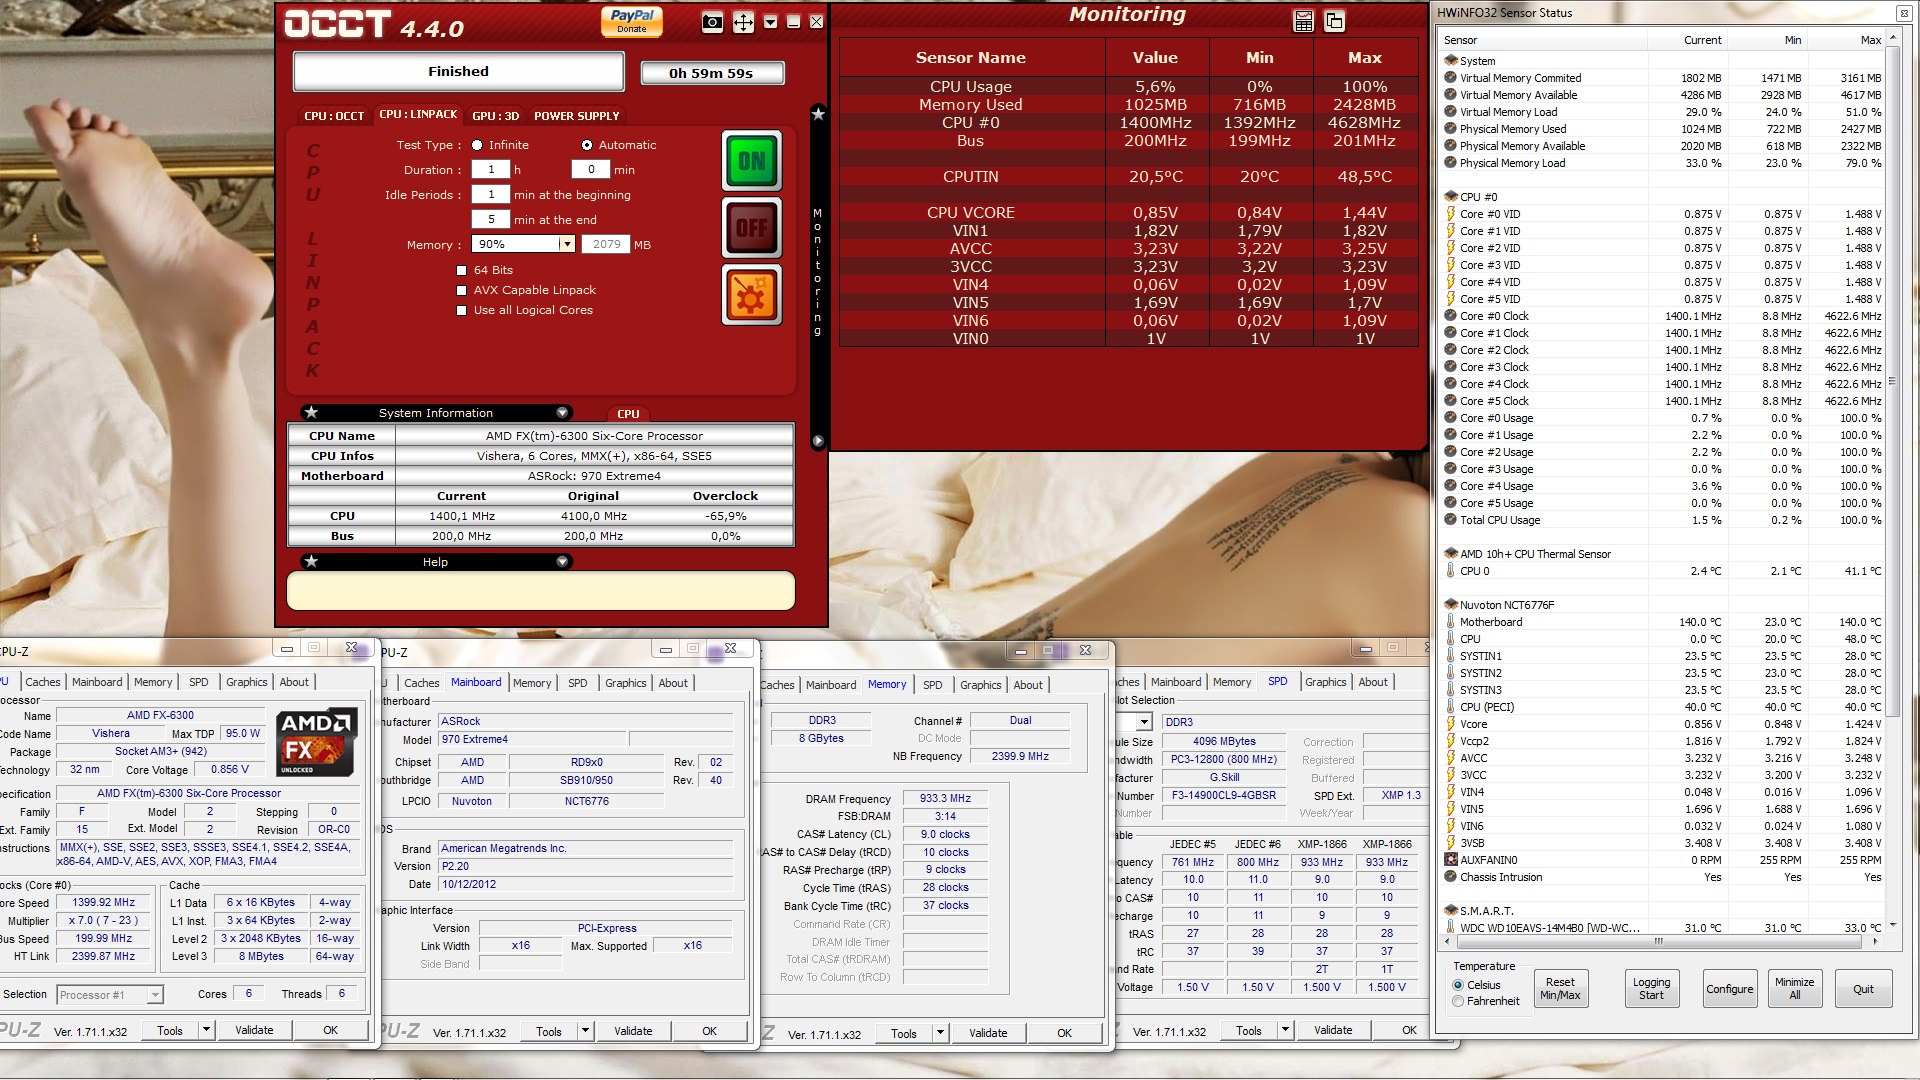The image size is (1920, 1080).
Task: Click the S.M.A.R.T. group icon
Action: tap(1451, 911)
